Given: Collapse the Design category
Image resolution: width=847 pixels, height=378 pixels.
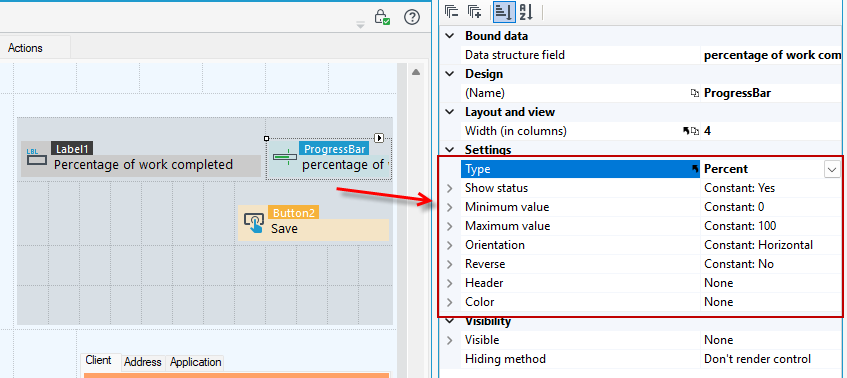Looking at the screenshot, I should [x=449, y=74].
